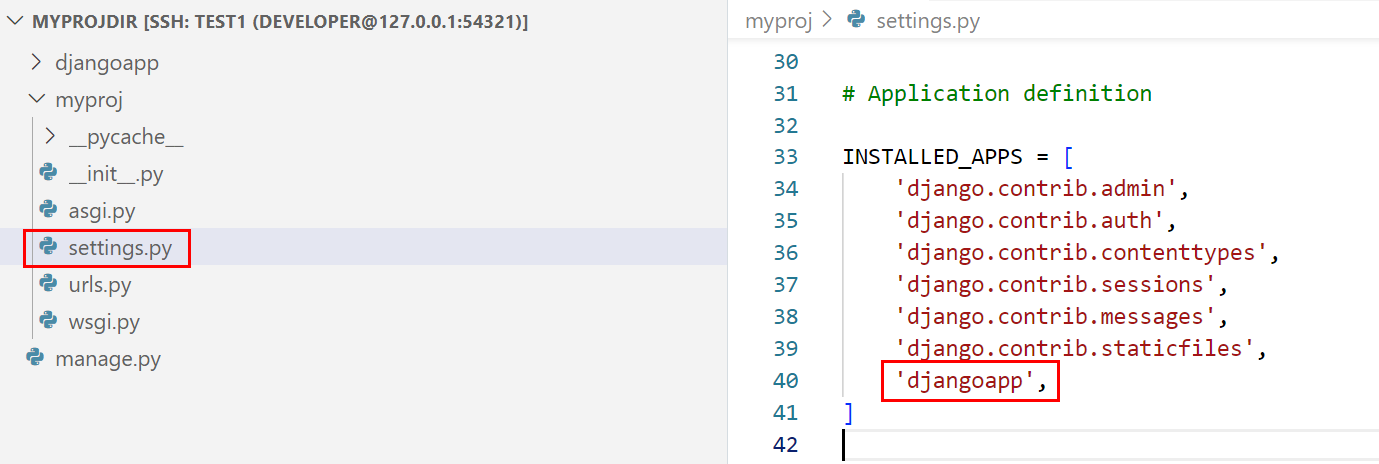Expand the djangoapp folder chevron

click(36, 63)
